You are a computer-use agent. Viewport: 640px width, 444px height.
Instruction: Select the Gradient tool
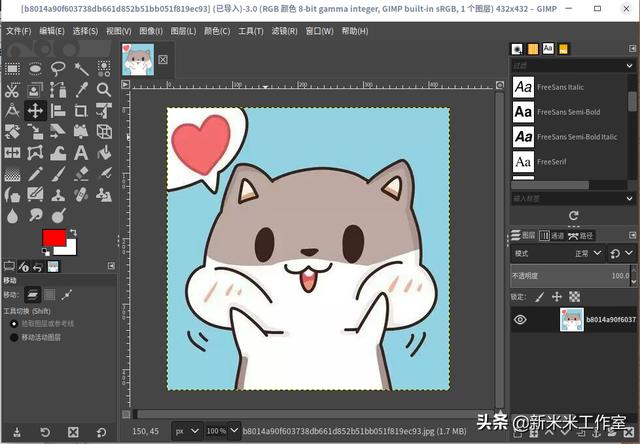tap(12, 174)
